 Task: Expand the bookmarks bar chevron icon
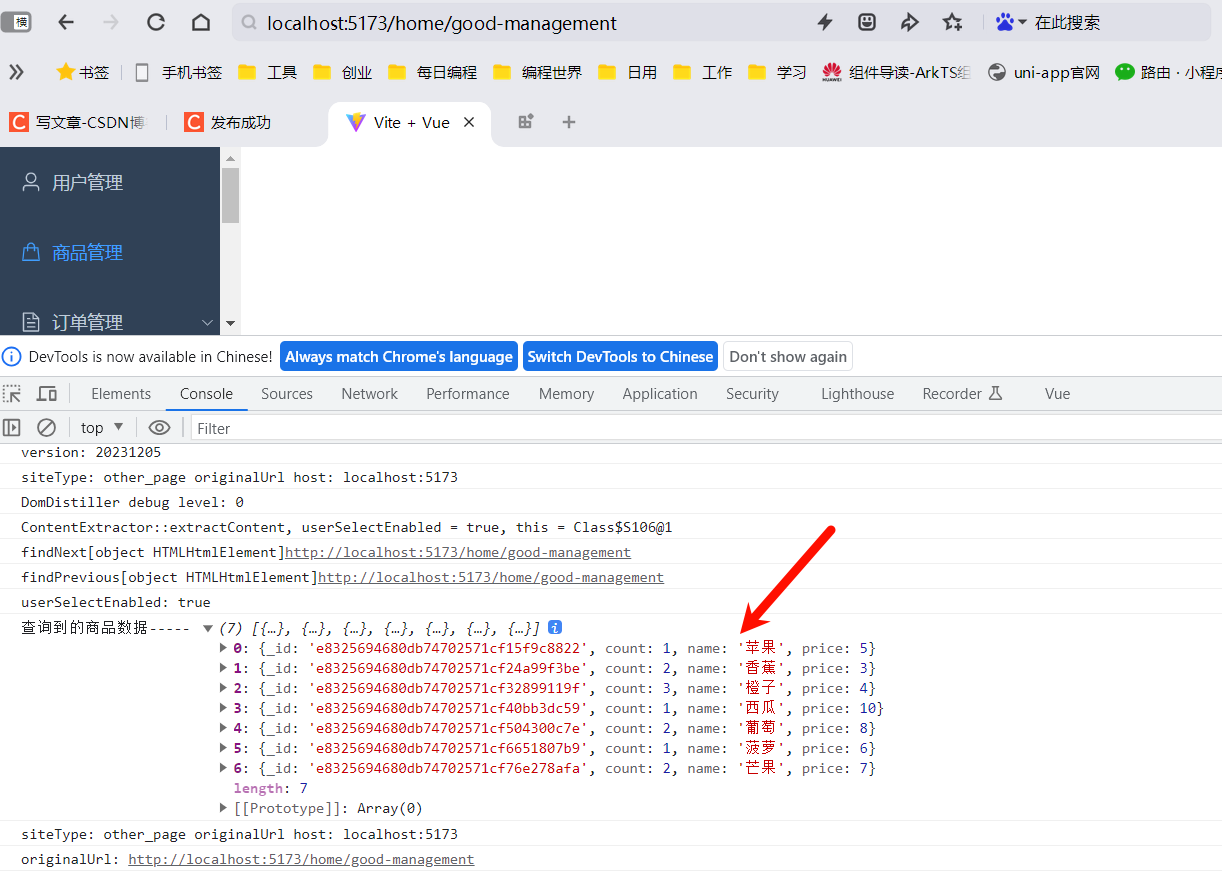pyautogui.click(x=16, y=72)
